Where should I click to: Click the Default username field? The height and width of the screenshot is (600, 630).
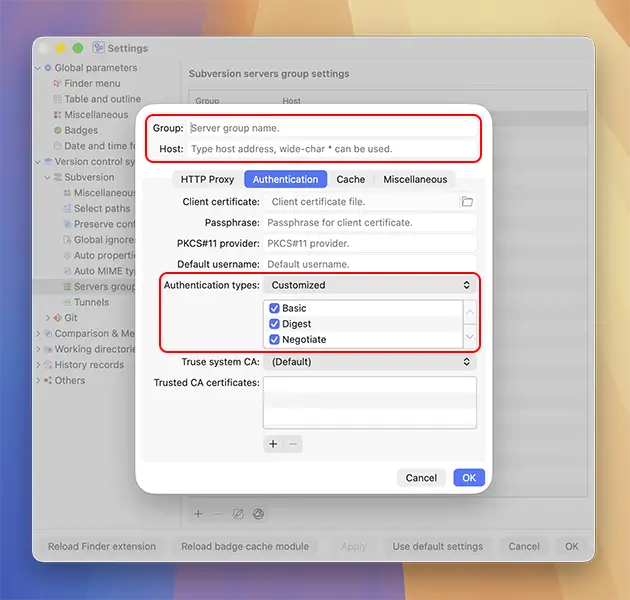click(370, 264)
